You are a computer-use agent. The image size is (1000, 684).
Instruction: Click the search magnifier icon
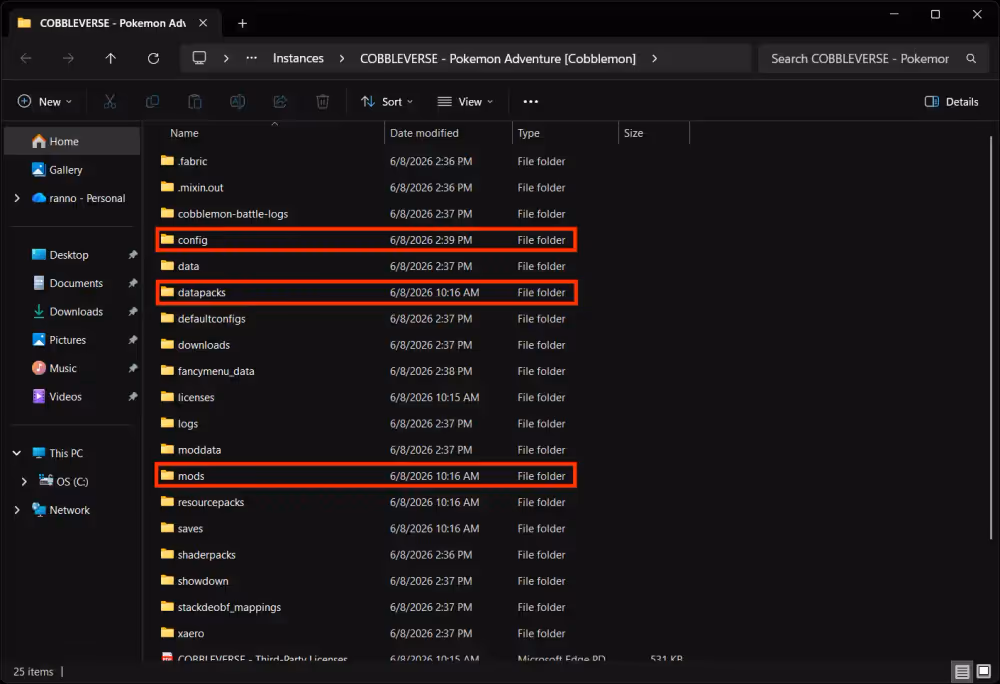[x=971, y=59]
